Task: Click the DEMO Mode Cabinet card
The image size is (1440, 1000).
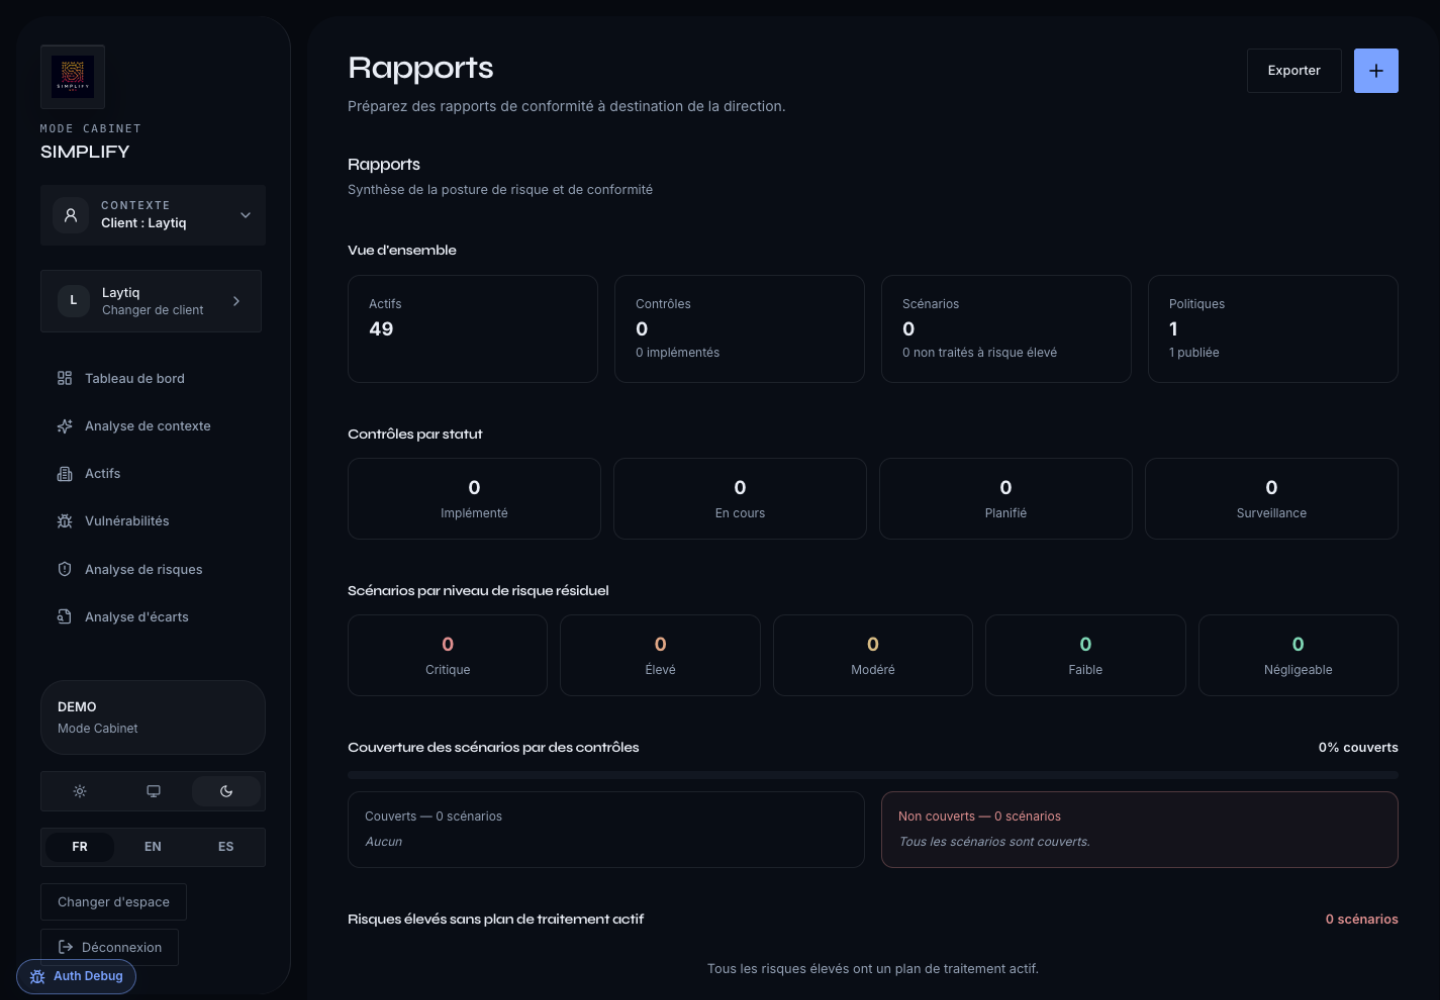Action: [153, 717]
